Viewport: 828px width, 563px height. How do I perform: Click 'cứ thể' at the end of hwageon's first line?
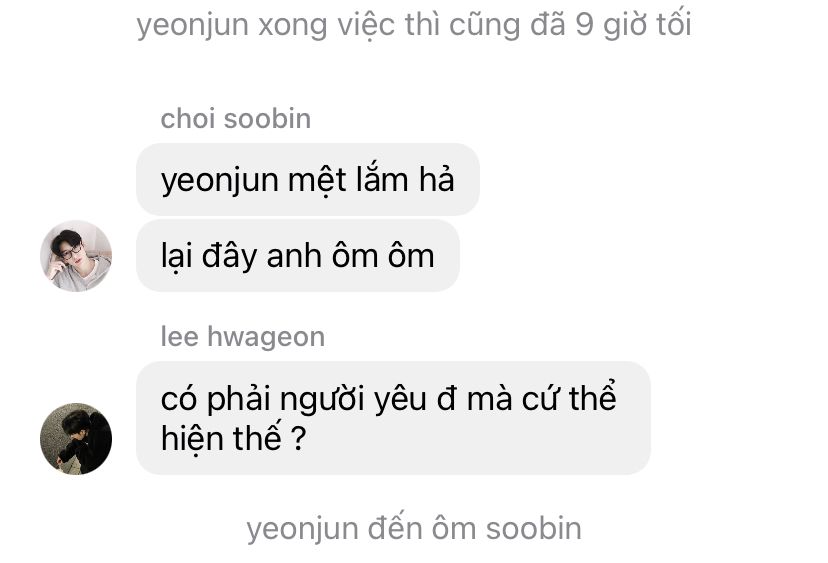(x=569, y=397)
